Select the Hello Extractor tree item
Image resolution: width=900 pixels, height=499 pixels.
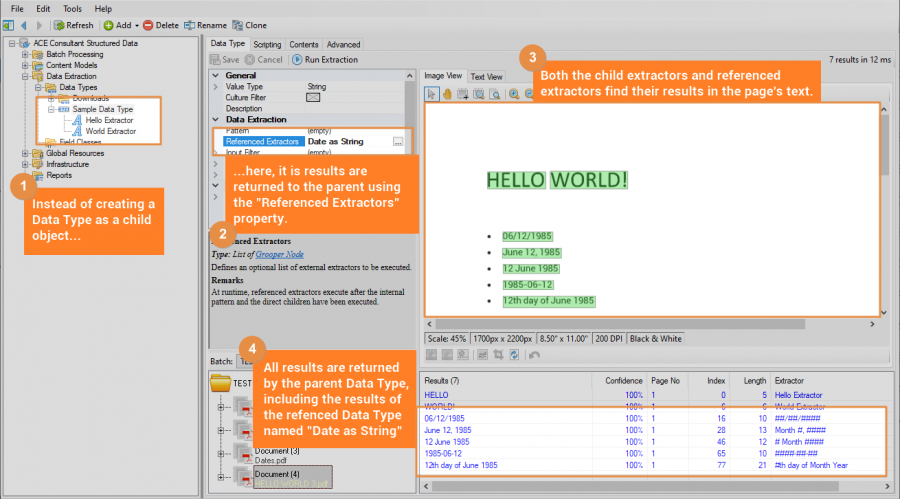[x=110, y=120]
